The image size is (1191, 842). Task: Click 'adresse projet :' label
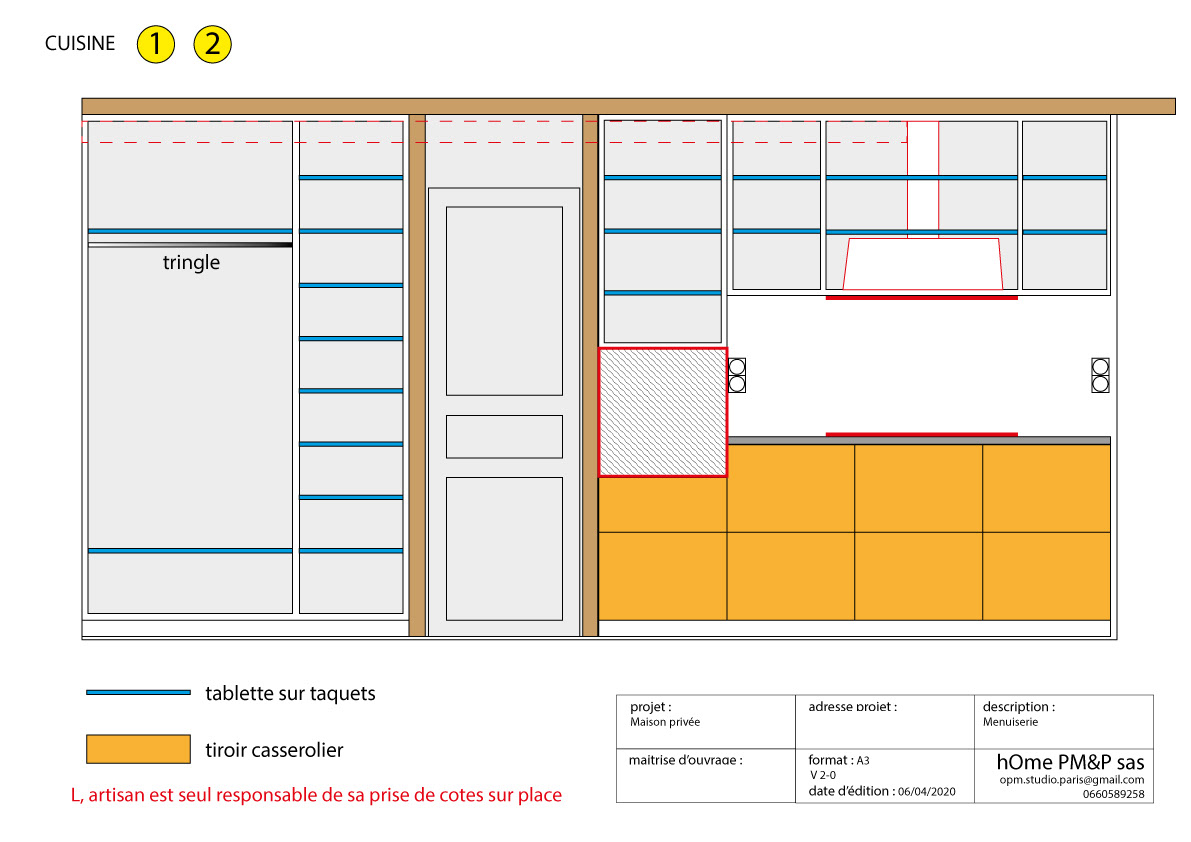pos(852,707)
